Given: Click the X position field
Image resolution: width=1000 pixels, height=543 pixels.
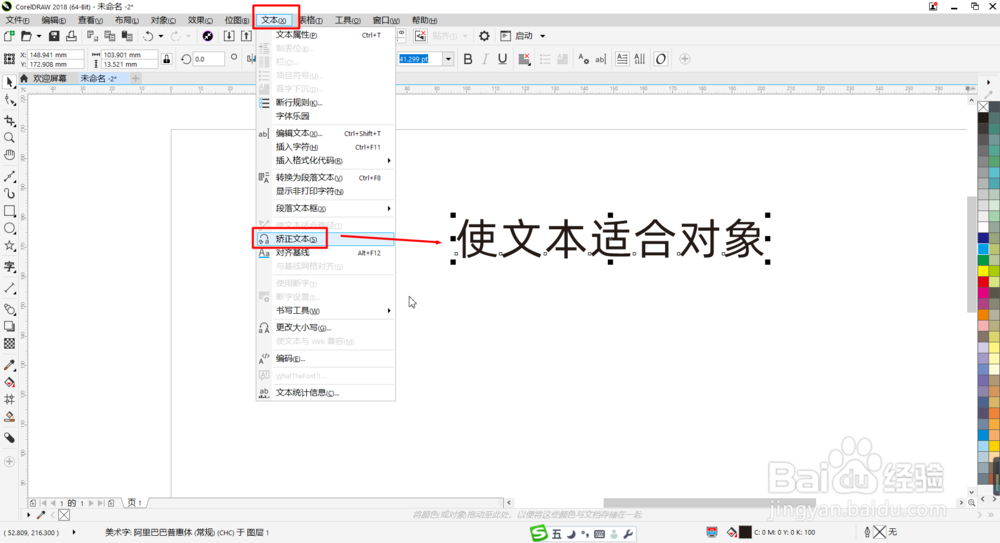Looking at the screenshot, I should [x=56, y=55].
